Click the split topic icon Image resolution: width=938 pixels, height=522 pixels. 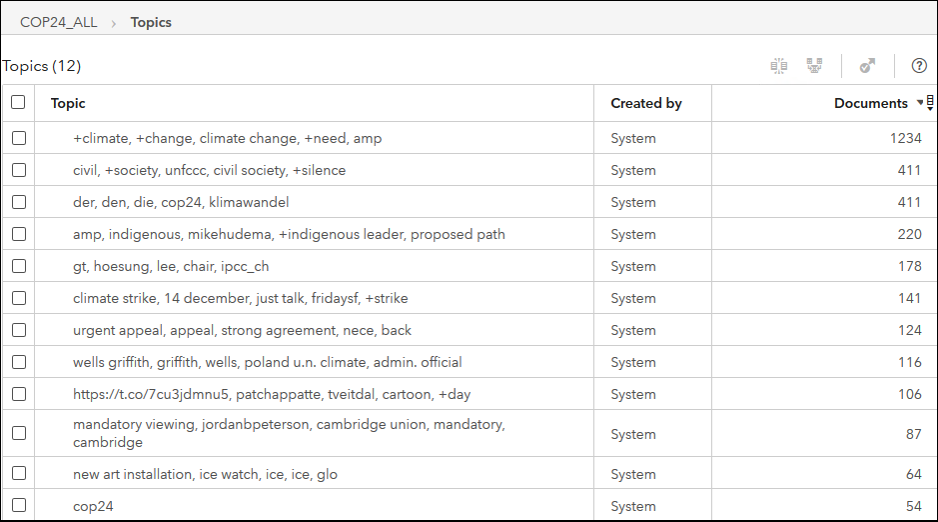point(779,66)
